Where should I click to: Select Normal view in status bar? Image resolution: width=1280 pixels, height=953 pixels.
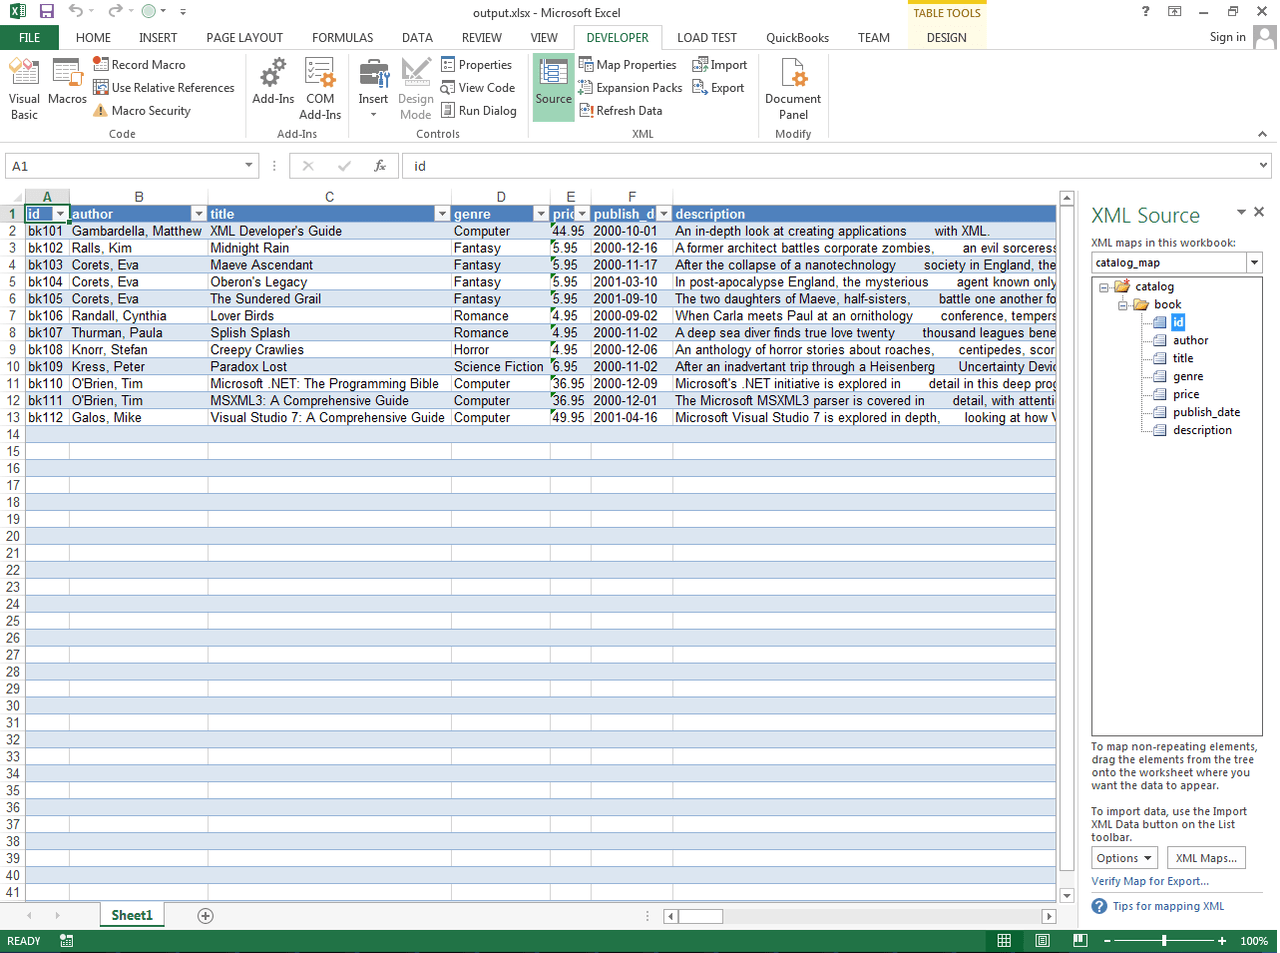(1004, 941)
